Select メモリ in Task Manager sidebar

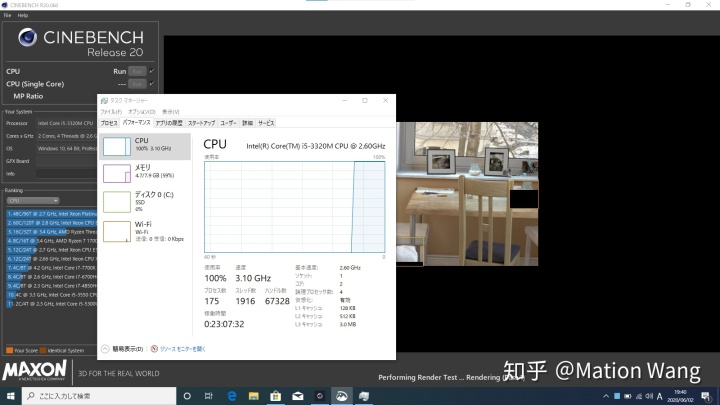pos(145,173)
